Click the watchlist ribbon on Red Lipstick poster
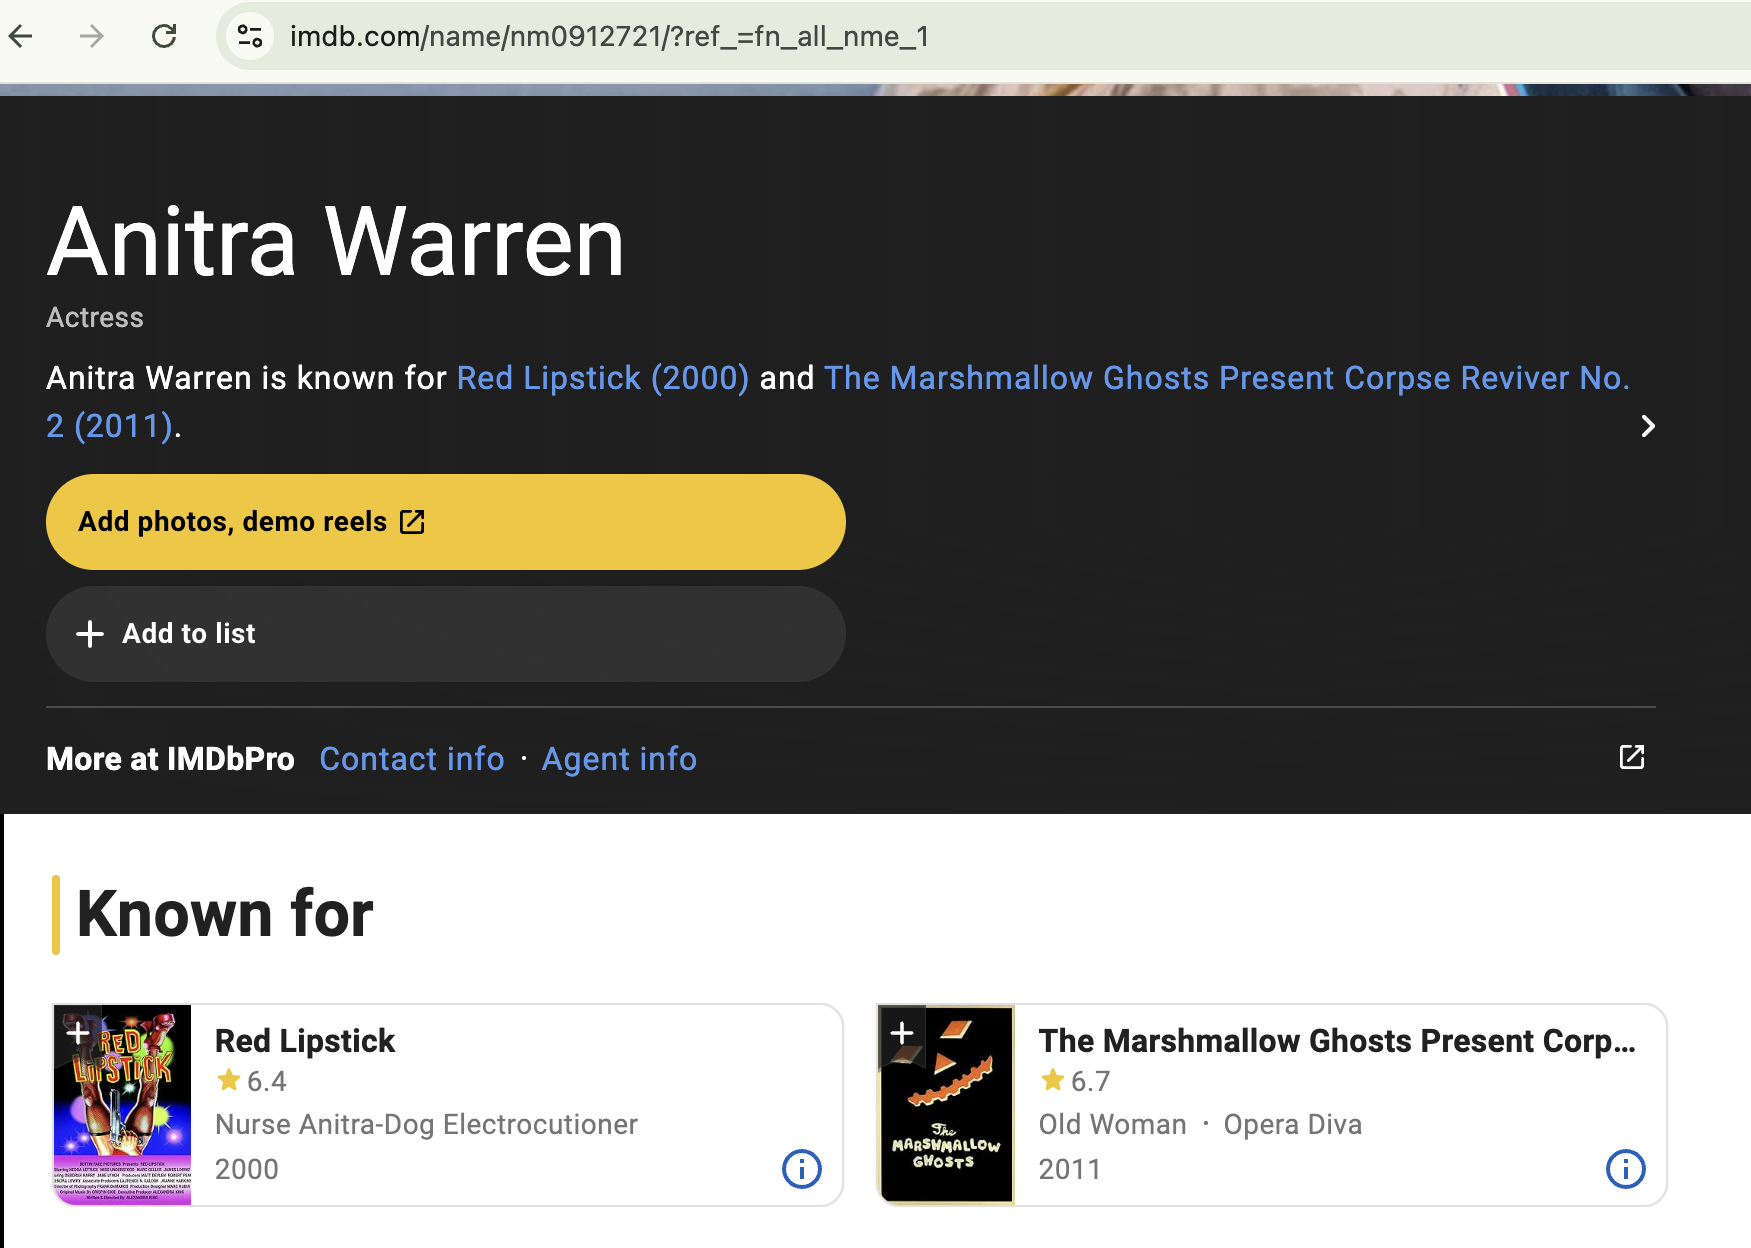Screen dimensions: 1751x1248 76,1034
